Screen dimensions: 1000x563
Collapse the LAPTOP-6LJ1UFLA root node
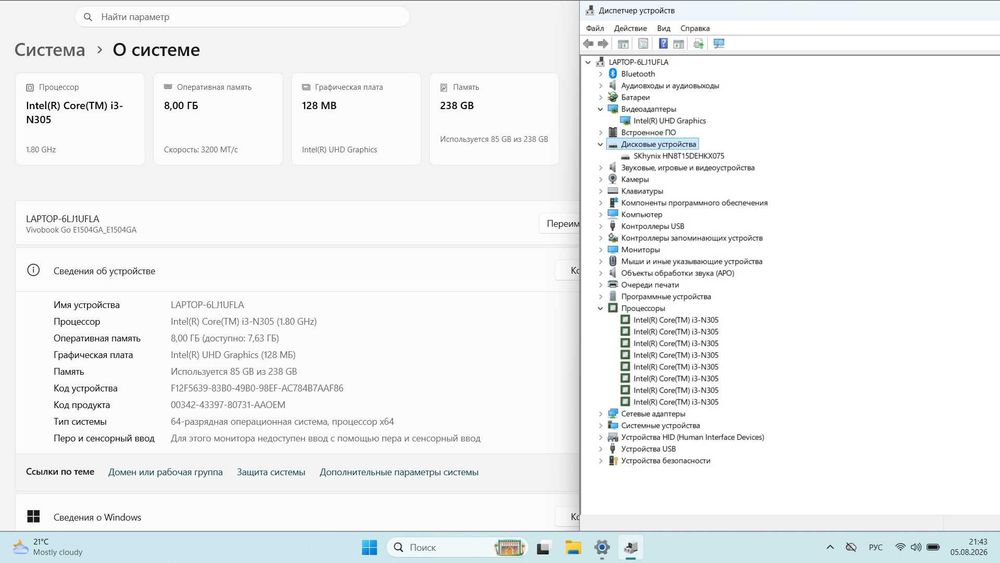point(588,62)
